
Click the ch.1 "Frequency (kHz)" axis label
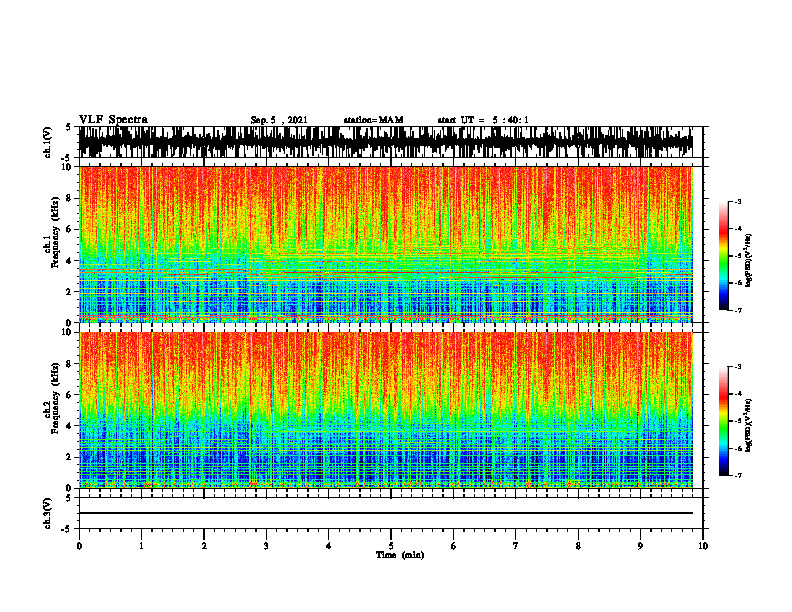coord(55,233)
